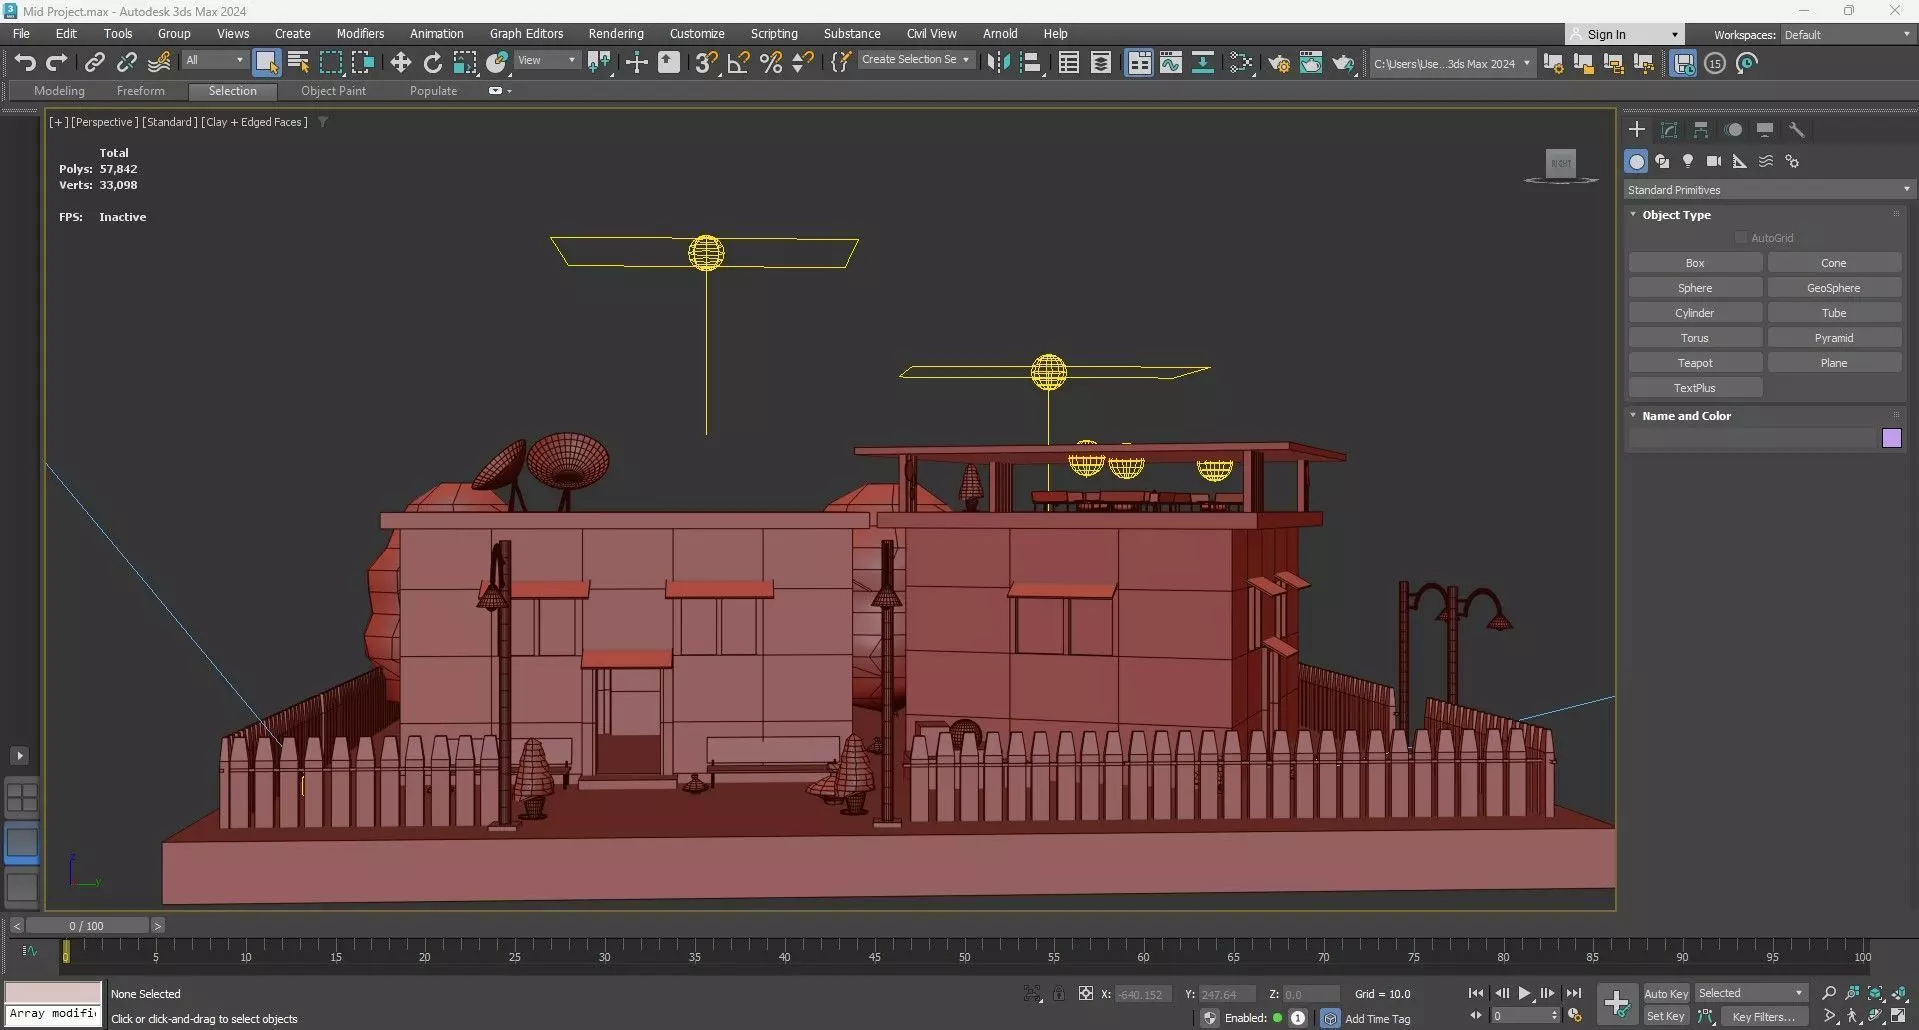Activate the Select and Move tool
The image size is (1919, 1030).
click(x=400, y=63)
